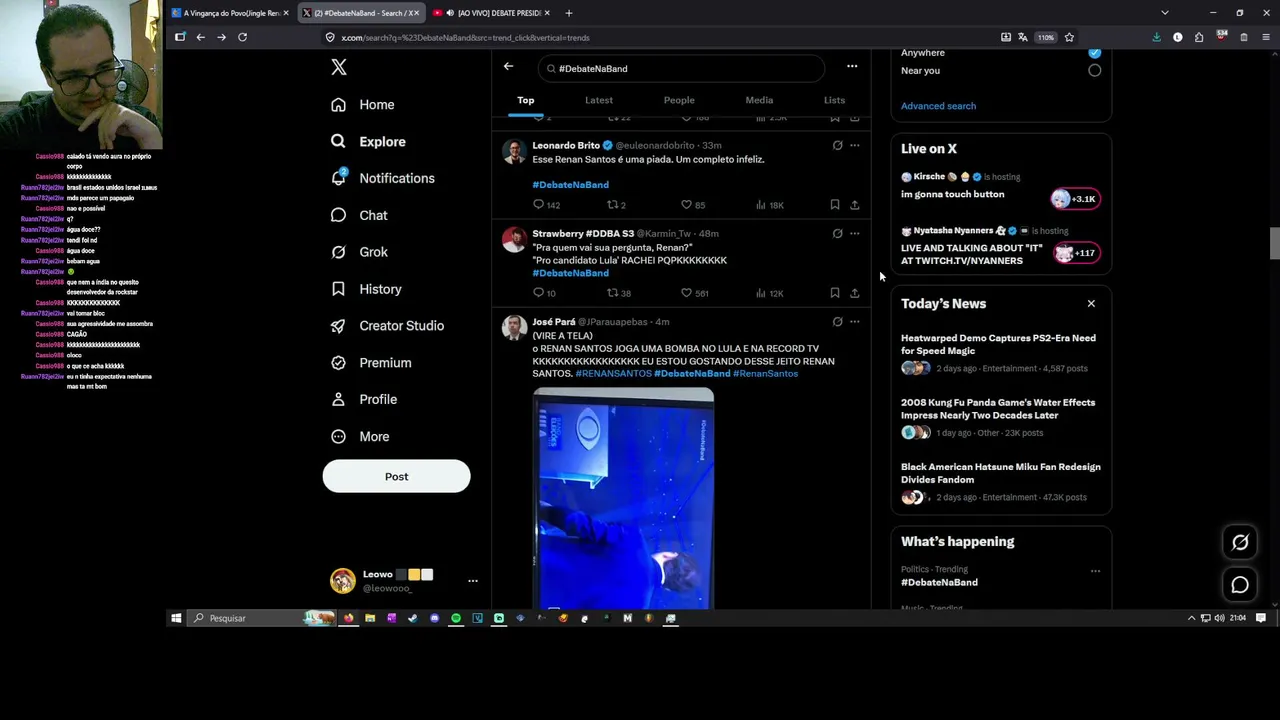The height and width of the screenshot is (720, 1280).
Task: Open the Explore page
Action: [x=368, y=142]
